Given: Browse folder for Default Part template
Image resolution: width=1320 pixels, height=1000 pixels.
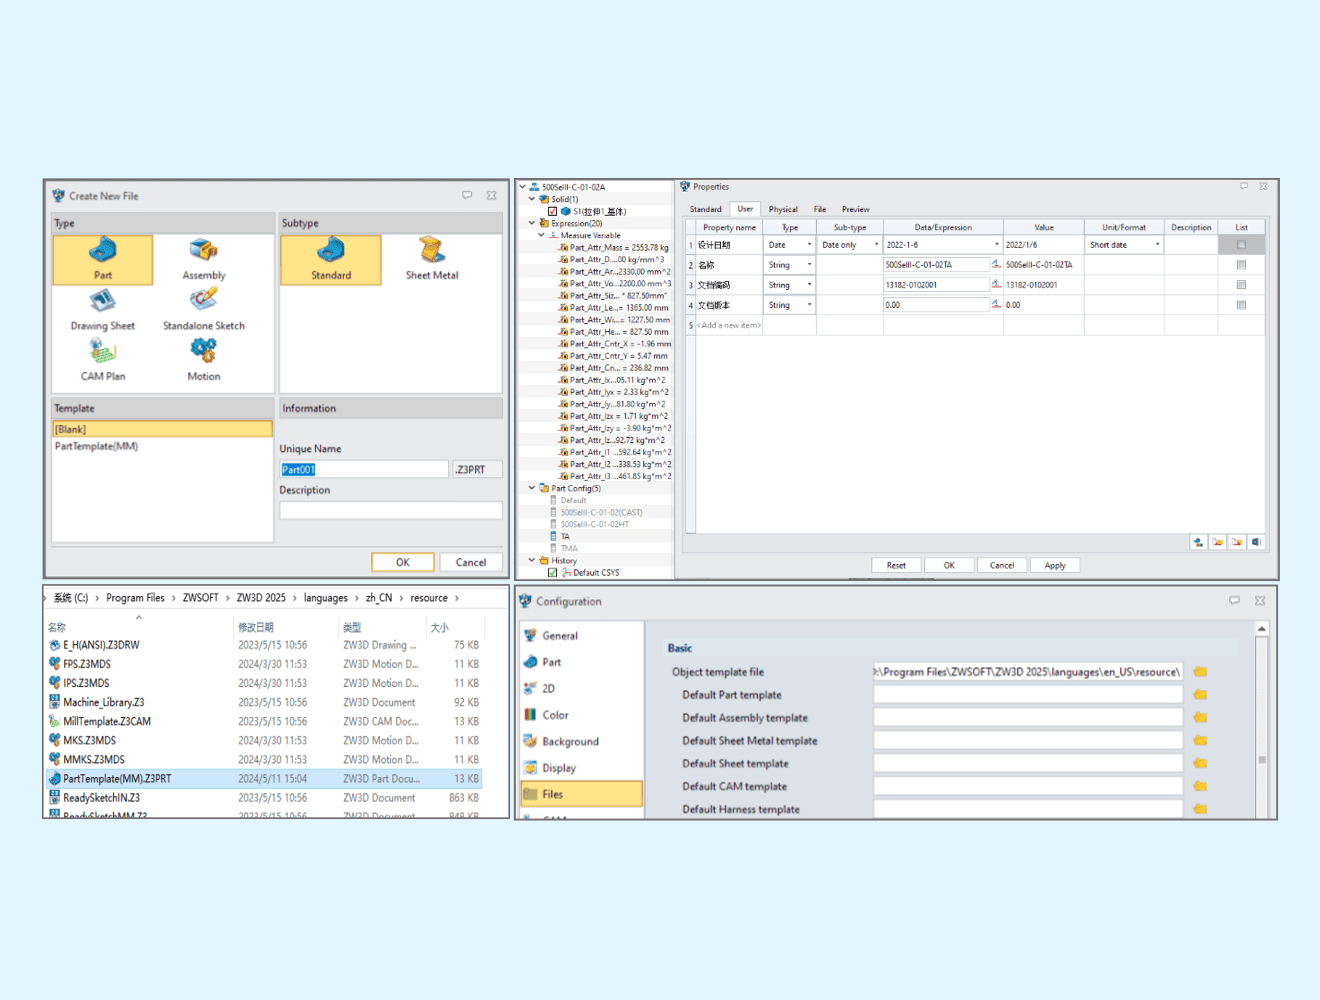Looking at the screenshot, I should 1200,695.
